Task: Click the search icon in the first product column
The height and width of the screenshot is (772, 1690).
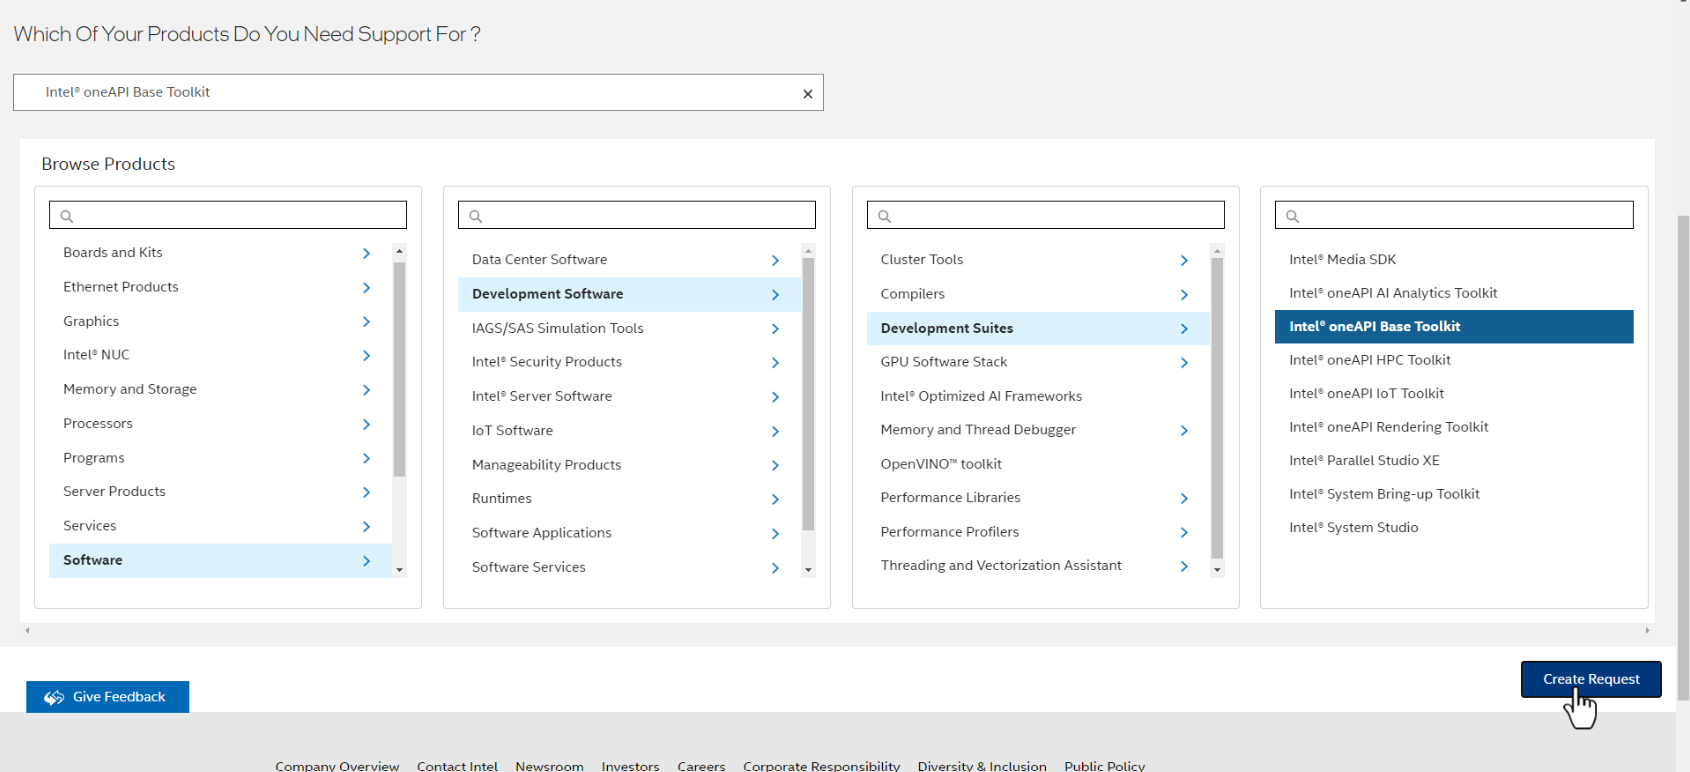Action: tap(67, 216)
